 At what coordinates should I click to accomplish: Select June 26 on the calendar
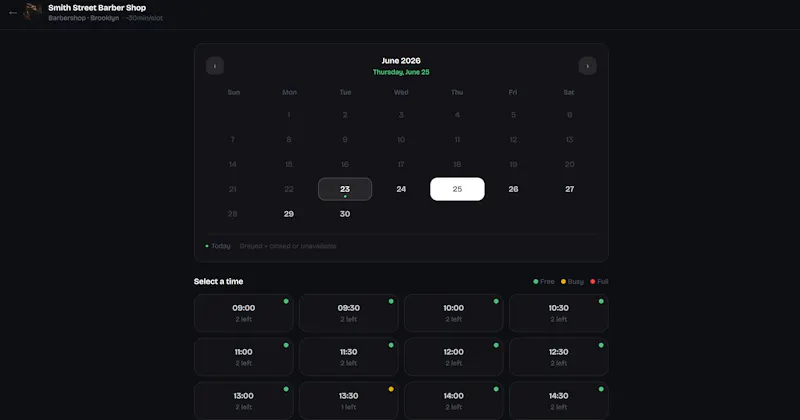513,189
